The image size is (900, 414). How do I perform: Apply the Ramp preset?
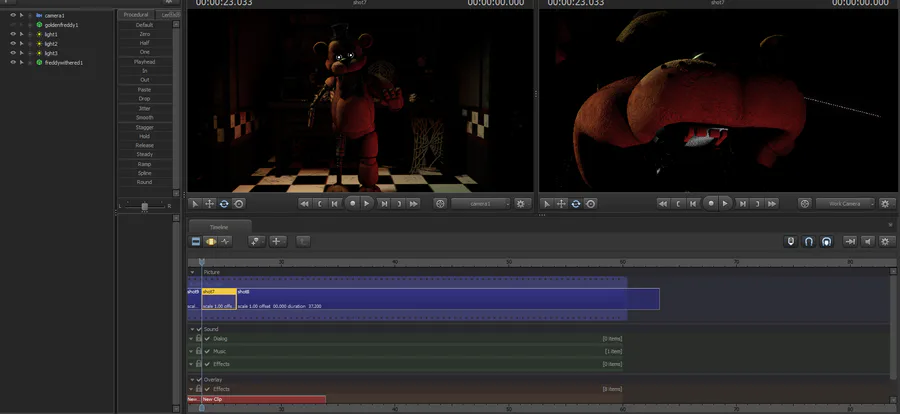pyautogui.click(x=145, y=164)
